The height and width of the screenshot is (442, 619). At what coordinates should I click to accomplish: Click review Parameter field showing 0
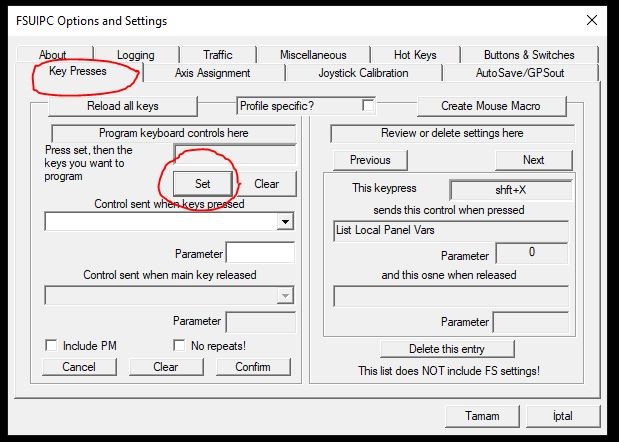531,253
